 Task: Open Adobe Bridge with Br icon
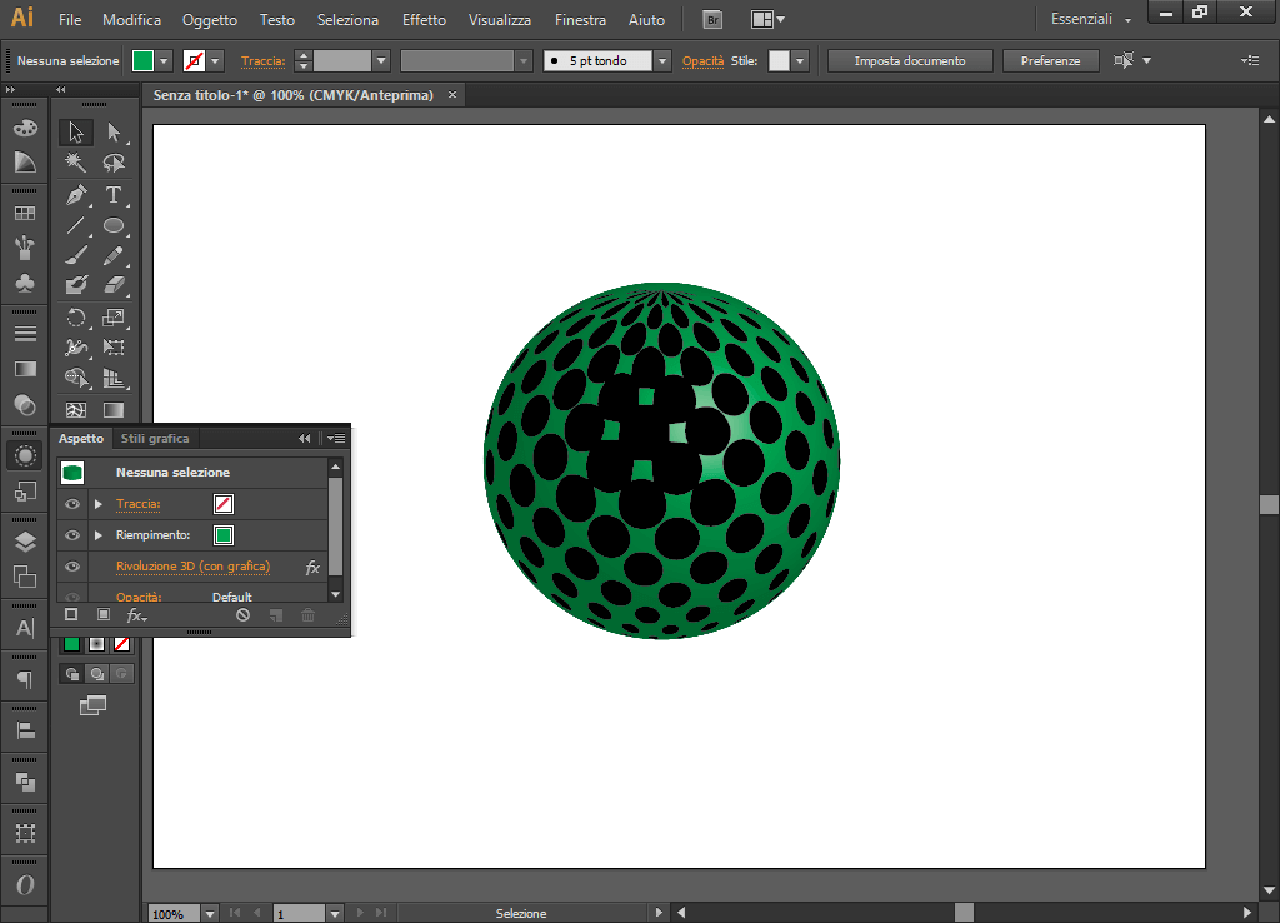[x=712, y=20]
